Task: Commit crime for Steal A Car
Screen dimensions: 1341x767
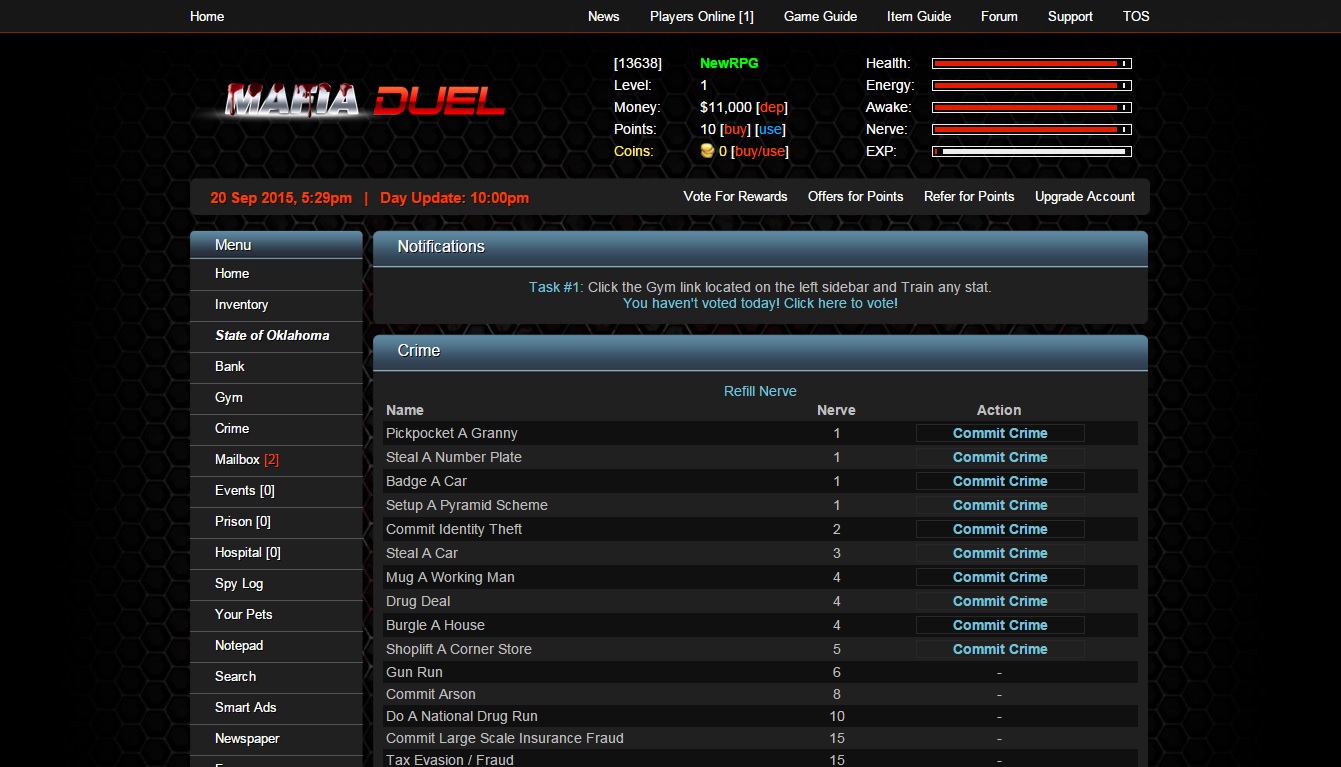Action: 1000,553
